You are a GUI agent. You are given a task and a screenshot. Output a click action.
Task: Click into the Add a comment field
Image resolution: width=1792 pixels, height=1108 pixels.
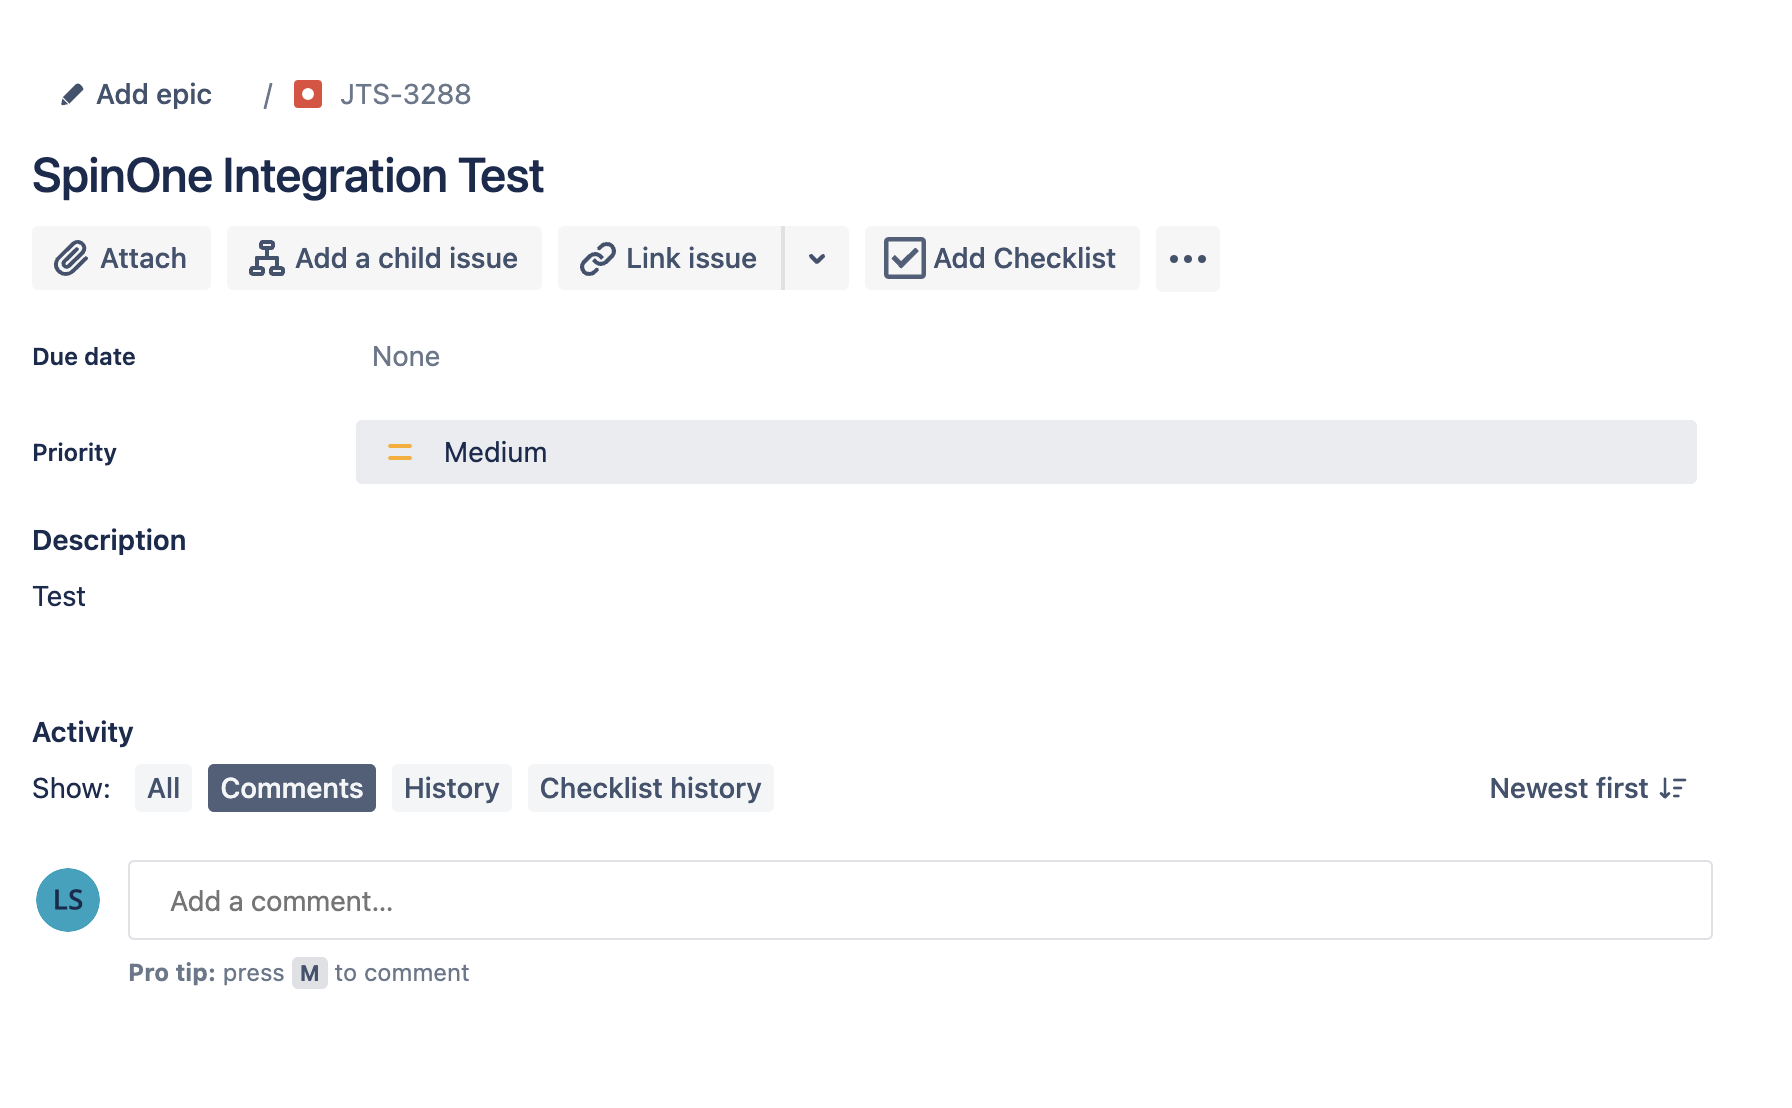[x=919, y=901]
